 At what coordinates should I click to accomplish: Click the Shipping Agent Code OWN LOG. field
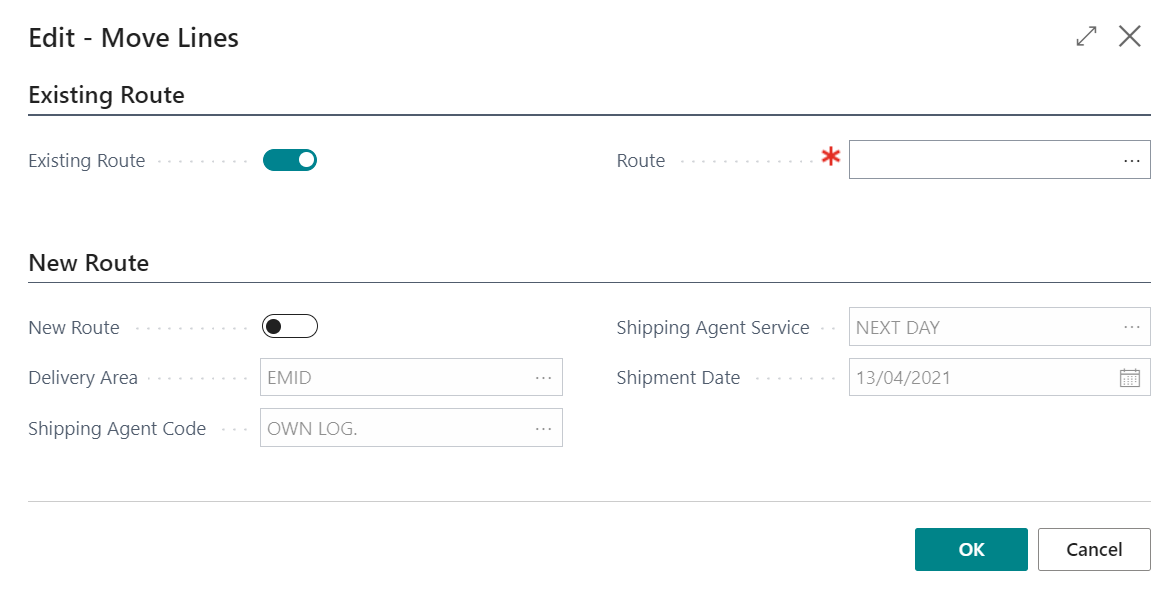[395, 428]
